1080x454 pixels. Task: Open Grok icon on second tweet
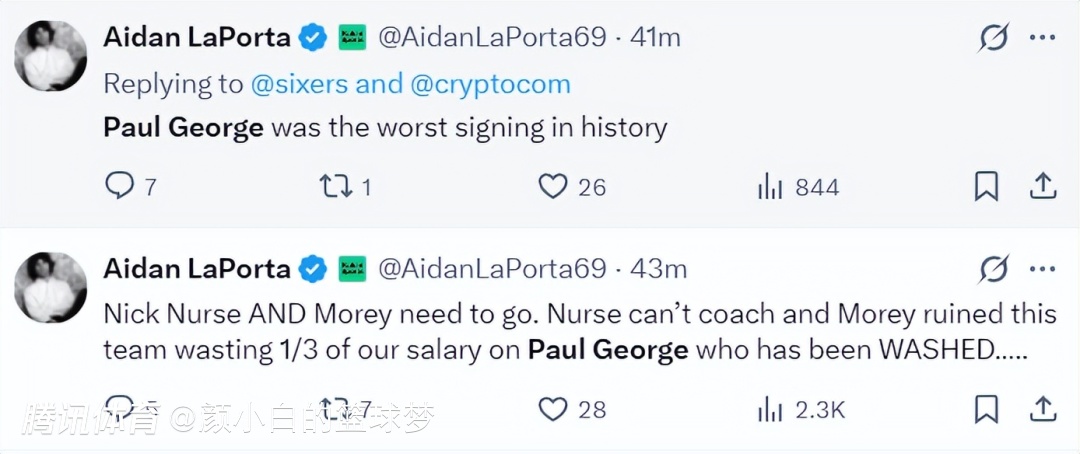click(x=993, y=269)
